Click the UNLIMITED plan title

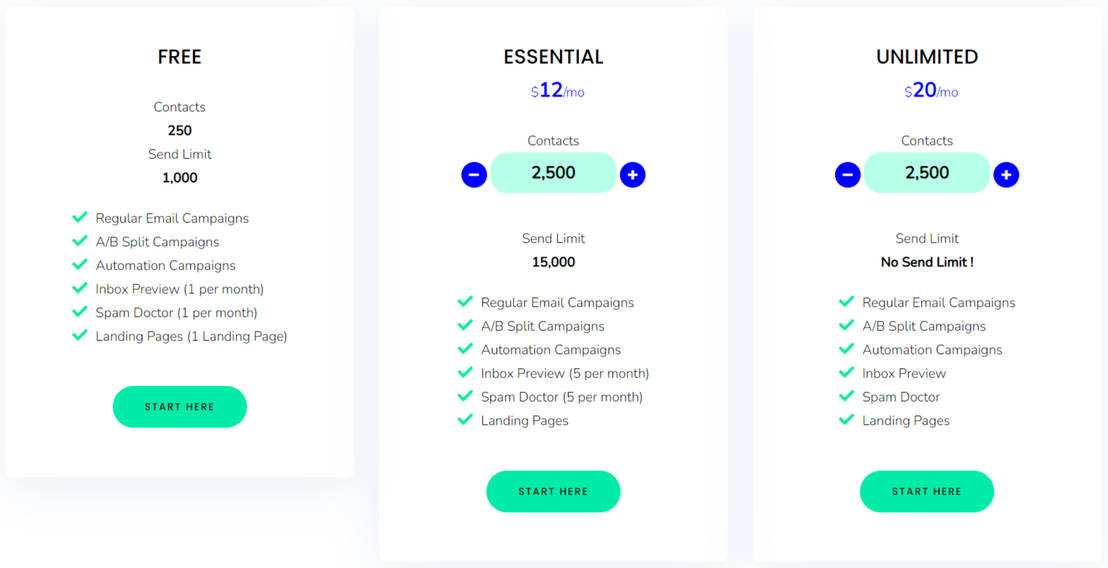tap(927, 57)
